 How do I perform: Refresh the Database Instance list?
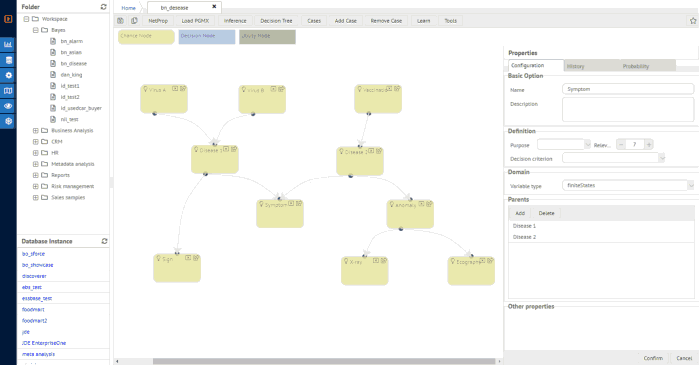click(x=104, y=241)
